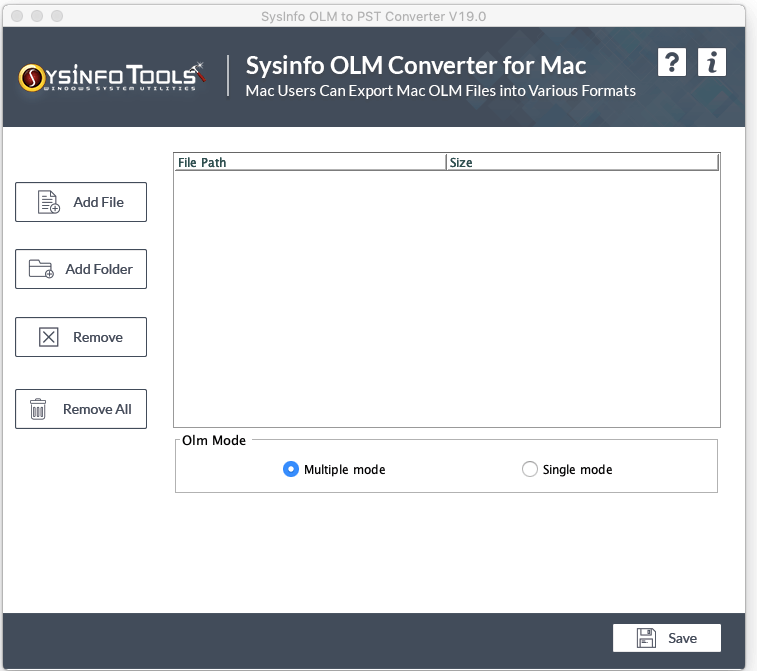
Task: Close the window with the red button
Action: click(17, 16)
